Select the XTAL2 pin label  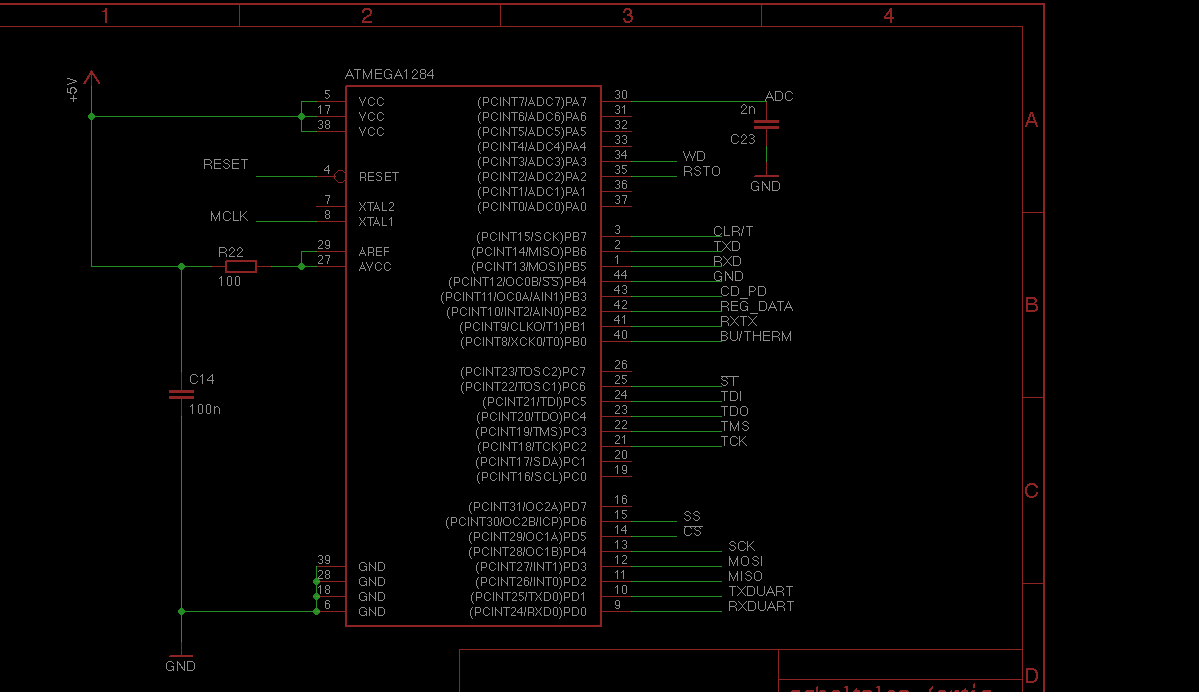coord(376,206)
